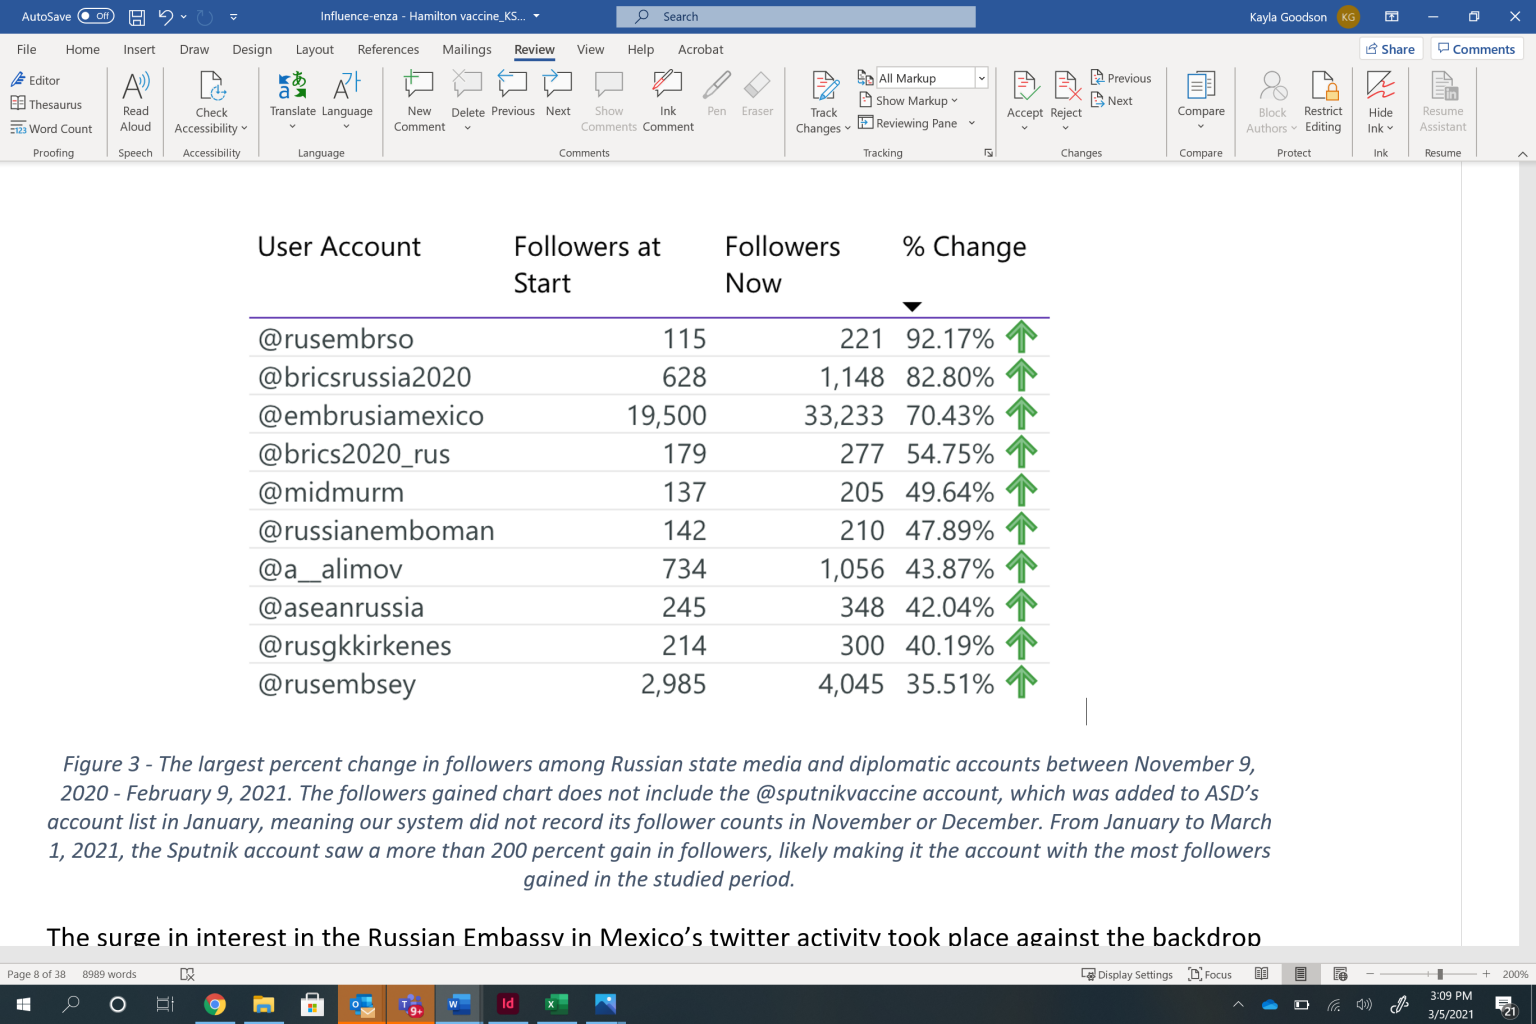Select the Mailings tab
Image resolution: width=1536 pixels, height=1024 pixels.
[467, 49]
